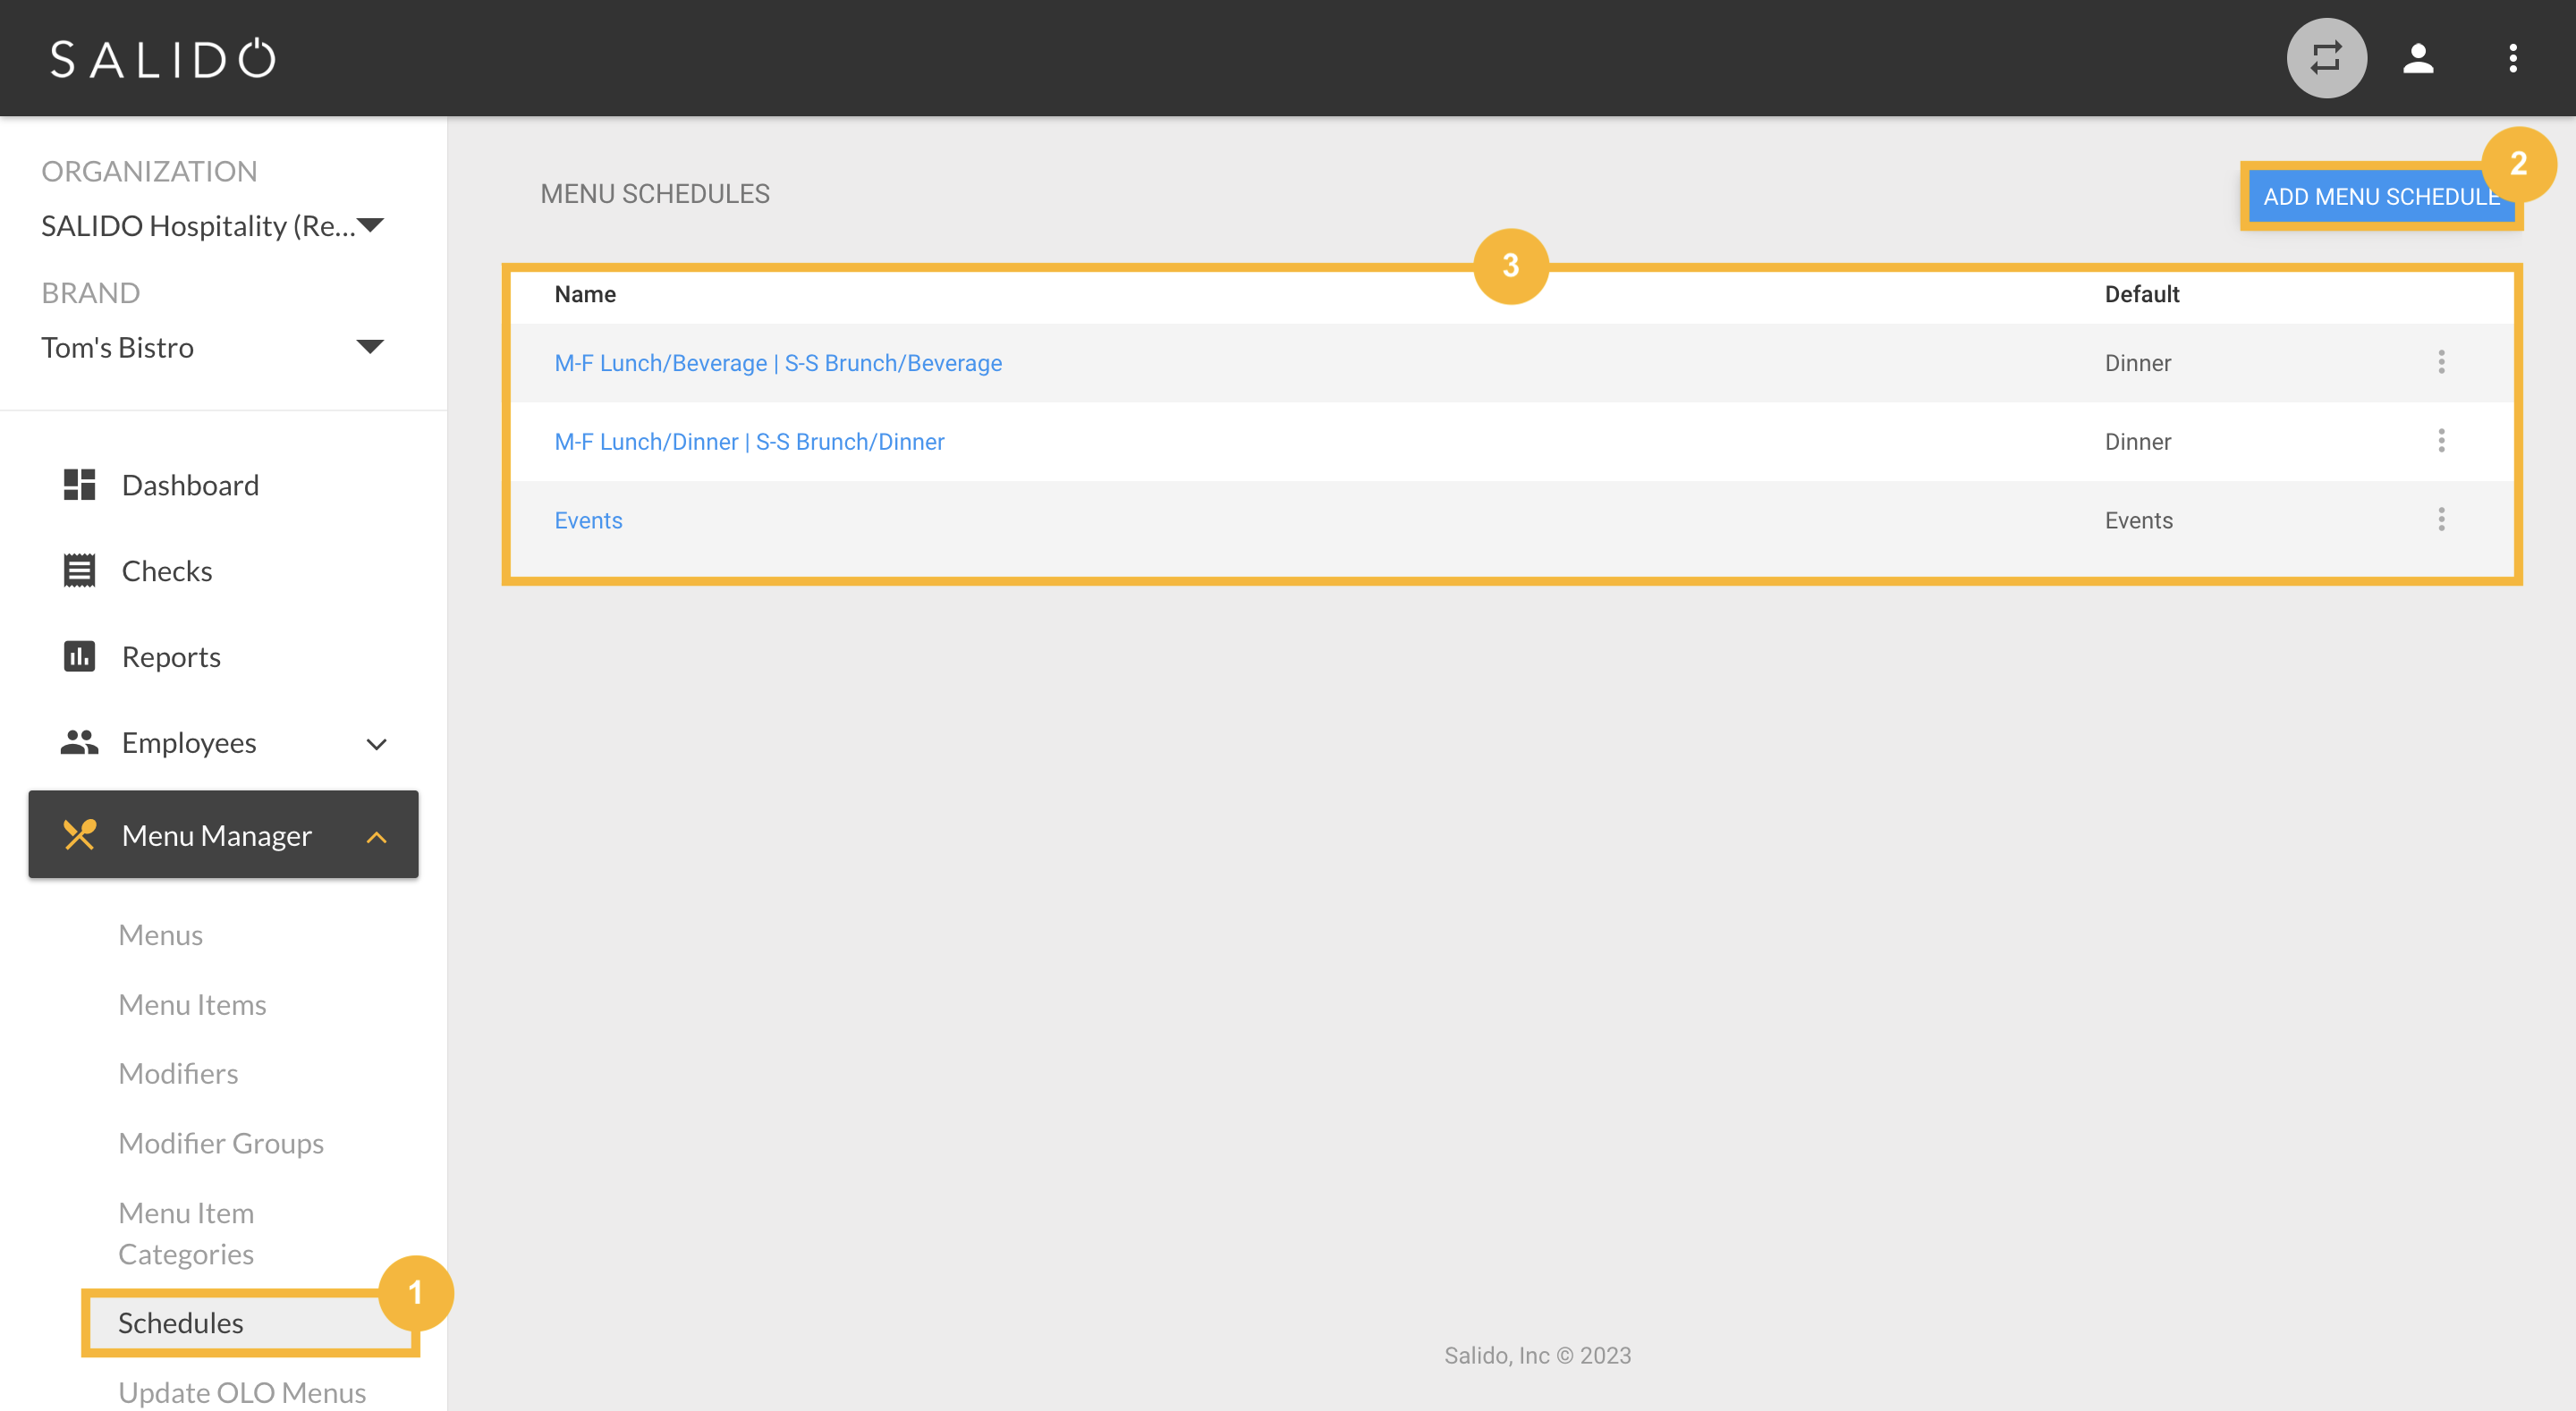Click Events value in Default column
The height and width of the screenshot is (1411, 2576).
pos(2138,521)
